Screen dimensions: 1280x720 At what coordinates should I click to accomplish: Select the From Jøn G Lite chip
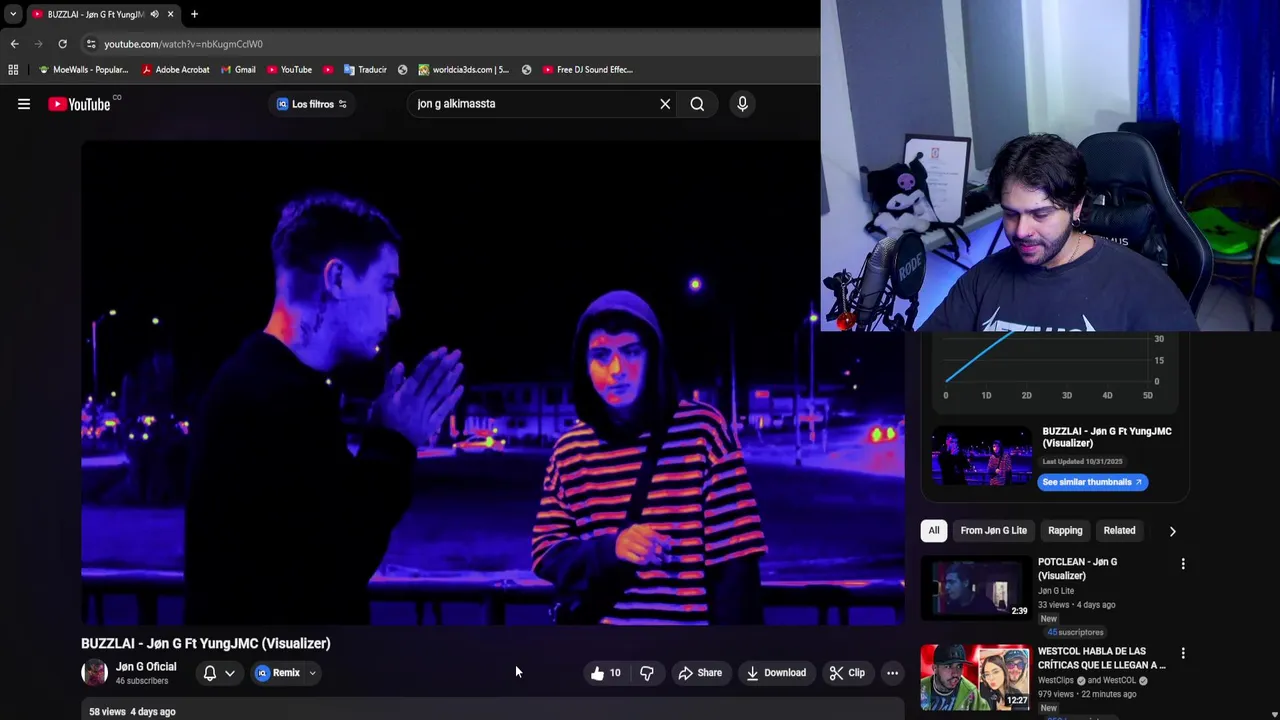pyautogui.click(x=993, y=531)
